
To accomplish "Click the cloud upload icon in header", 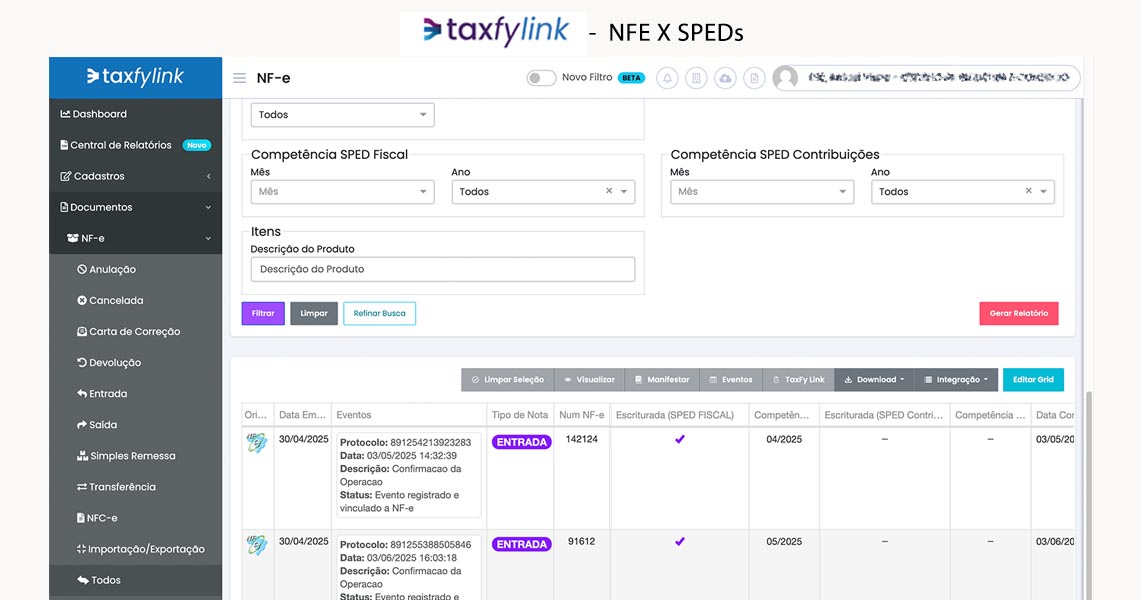I will coord(725,78).
